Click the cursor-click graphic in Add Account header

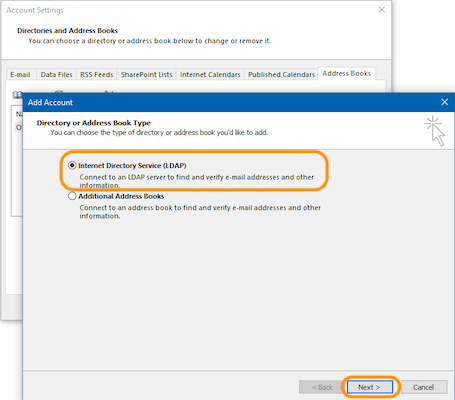[x=435, y=131]
